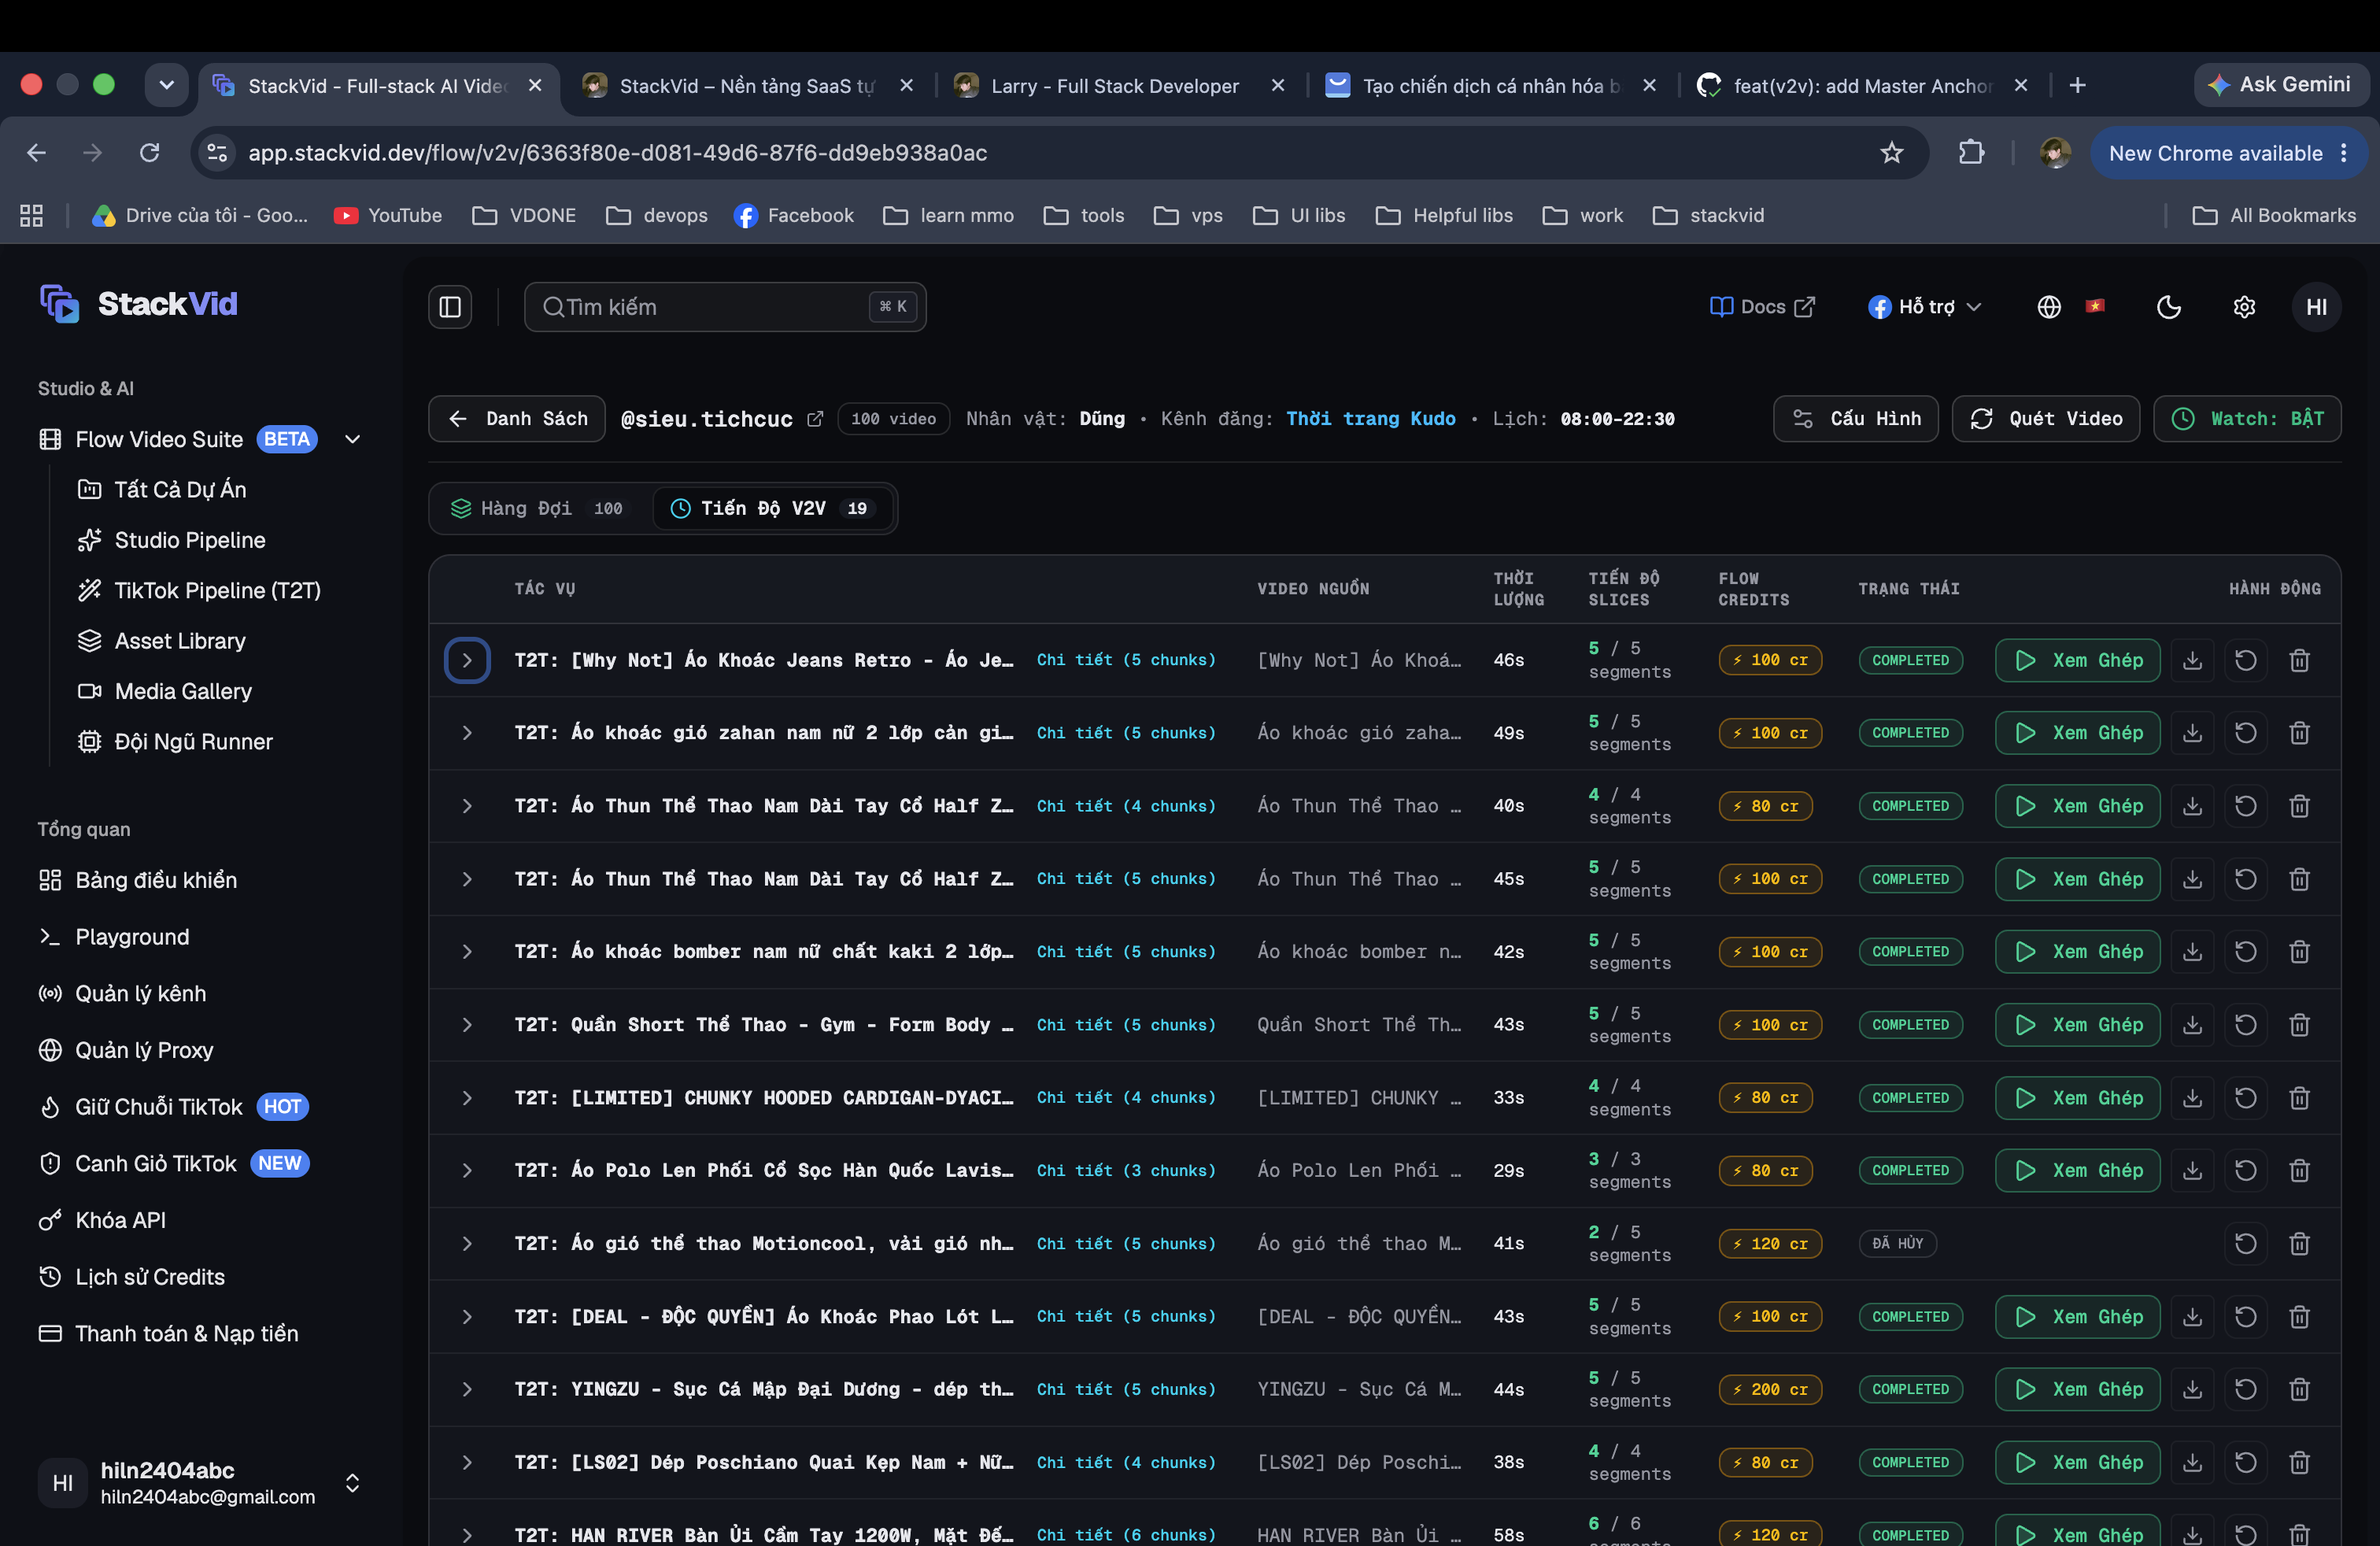Screen dimensions: 2380x1546
Task: Select the Vietnam flag icon
Action: (x=2095, y=306)
